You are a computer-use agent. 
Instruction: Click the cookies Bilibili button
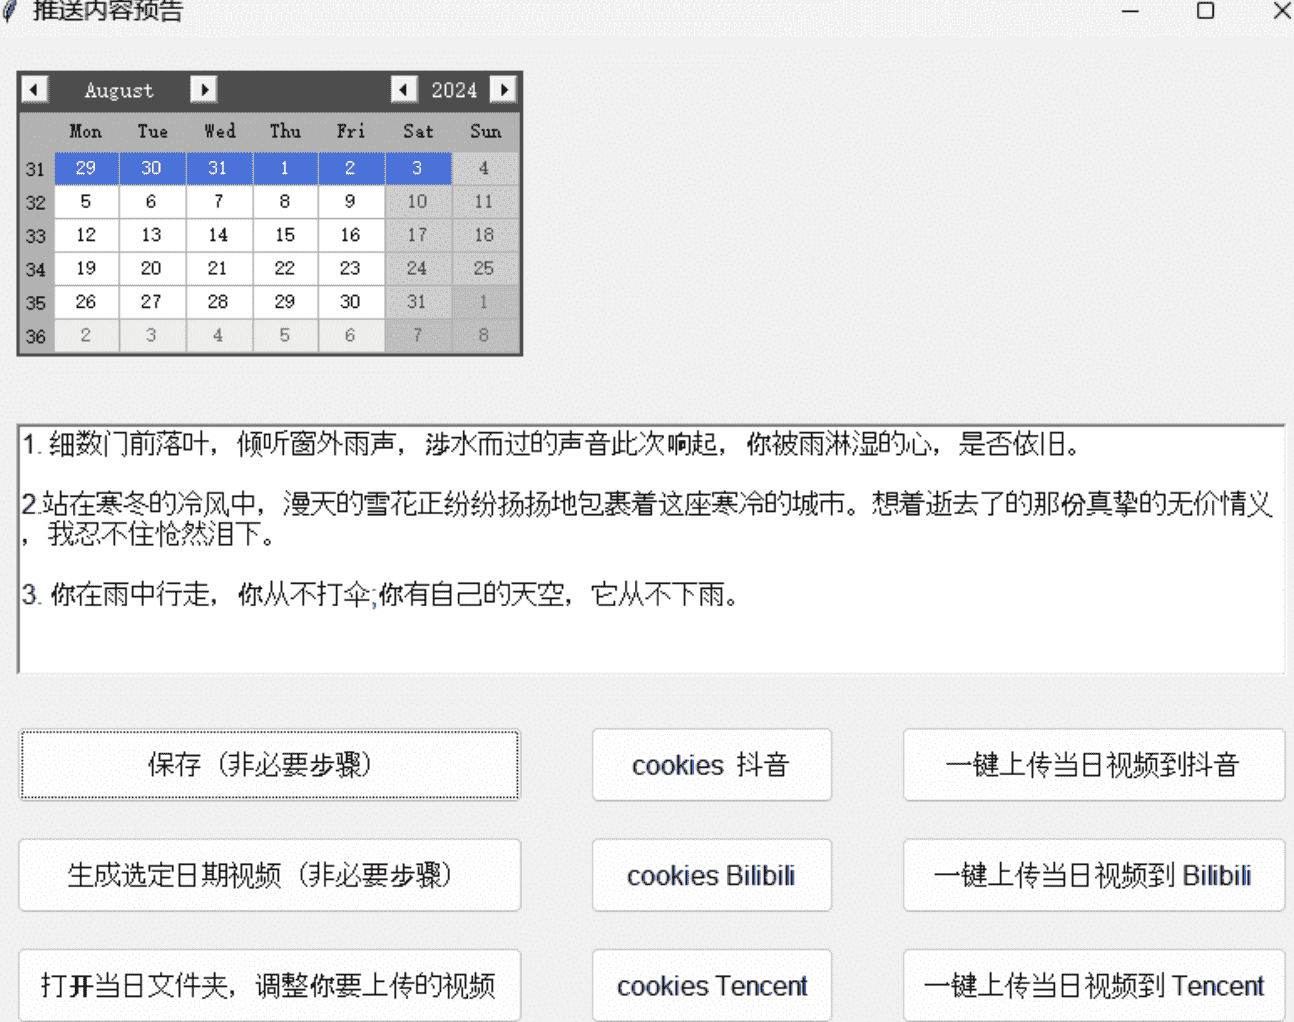[x=711, y=875]
